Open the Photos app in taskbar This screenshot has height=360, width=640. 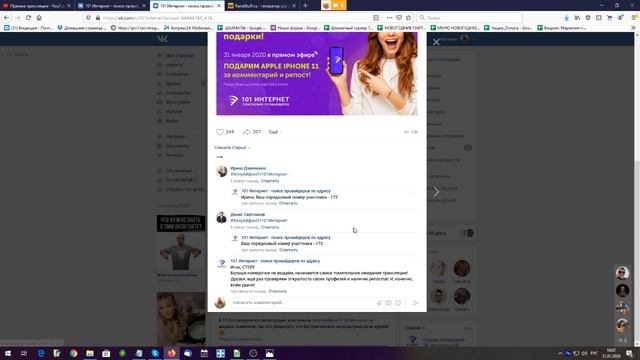coord(269,353)
